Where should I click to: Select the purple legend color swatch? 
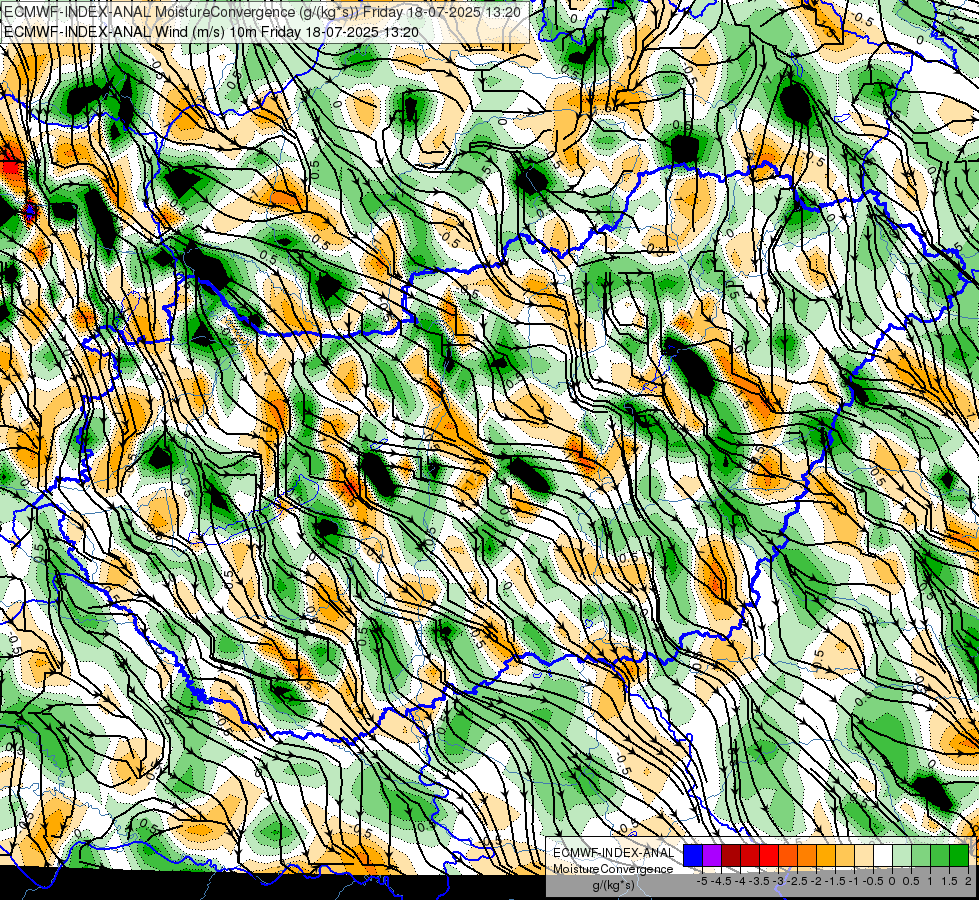[712, 855]
